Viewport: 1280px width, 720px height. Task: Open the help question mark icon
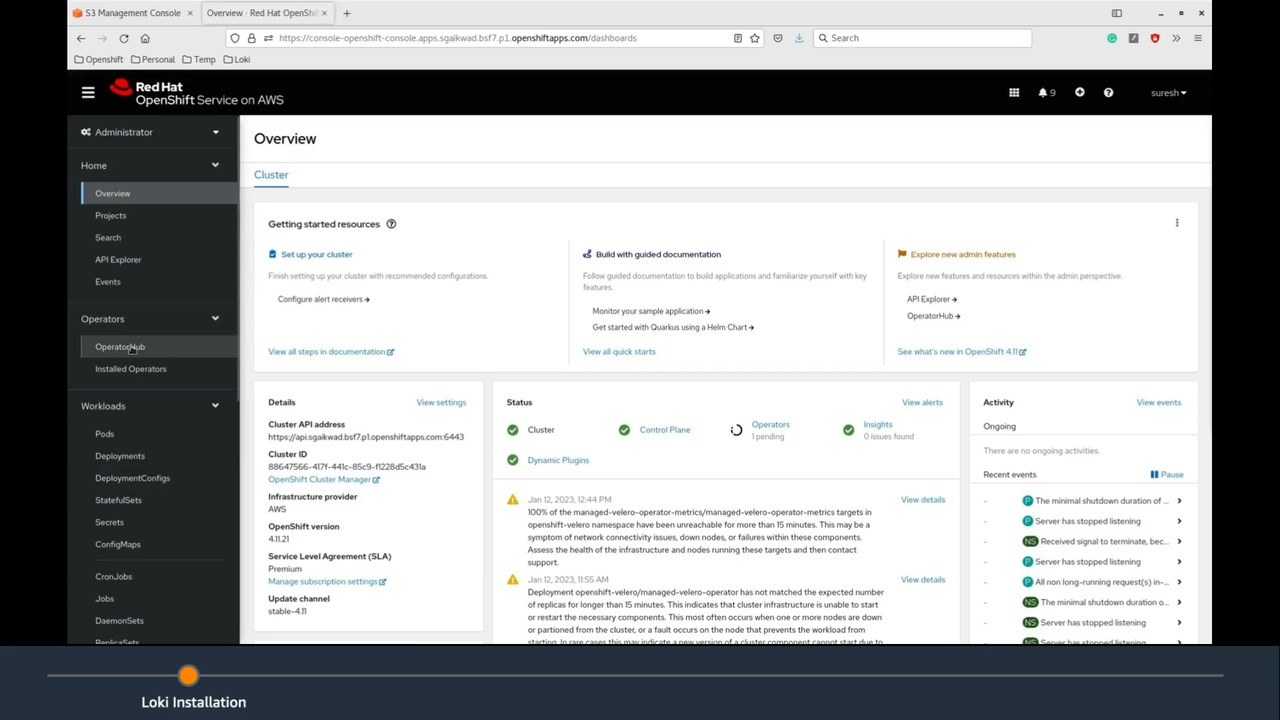coord(1108,93)
